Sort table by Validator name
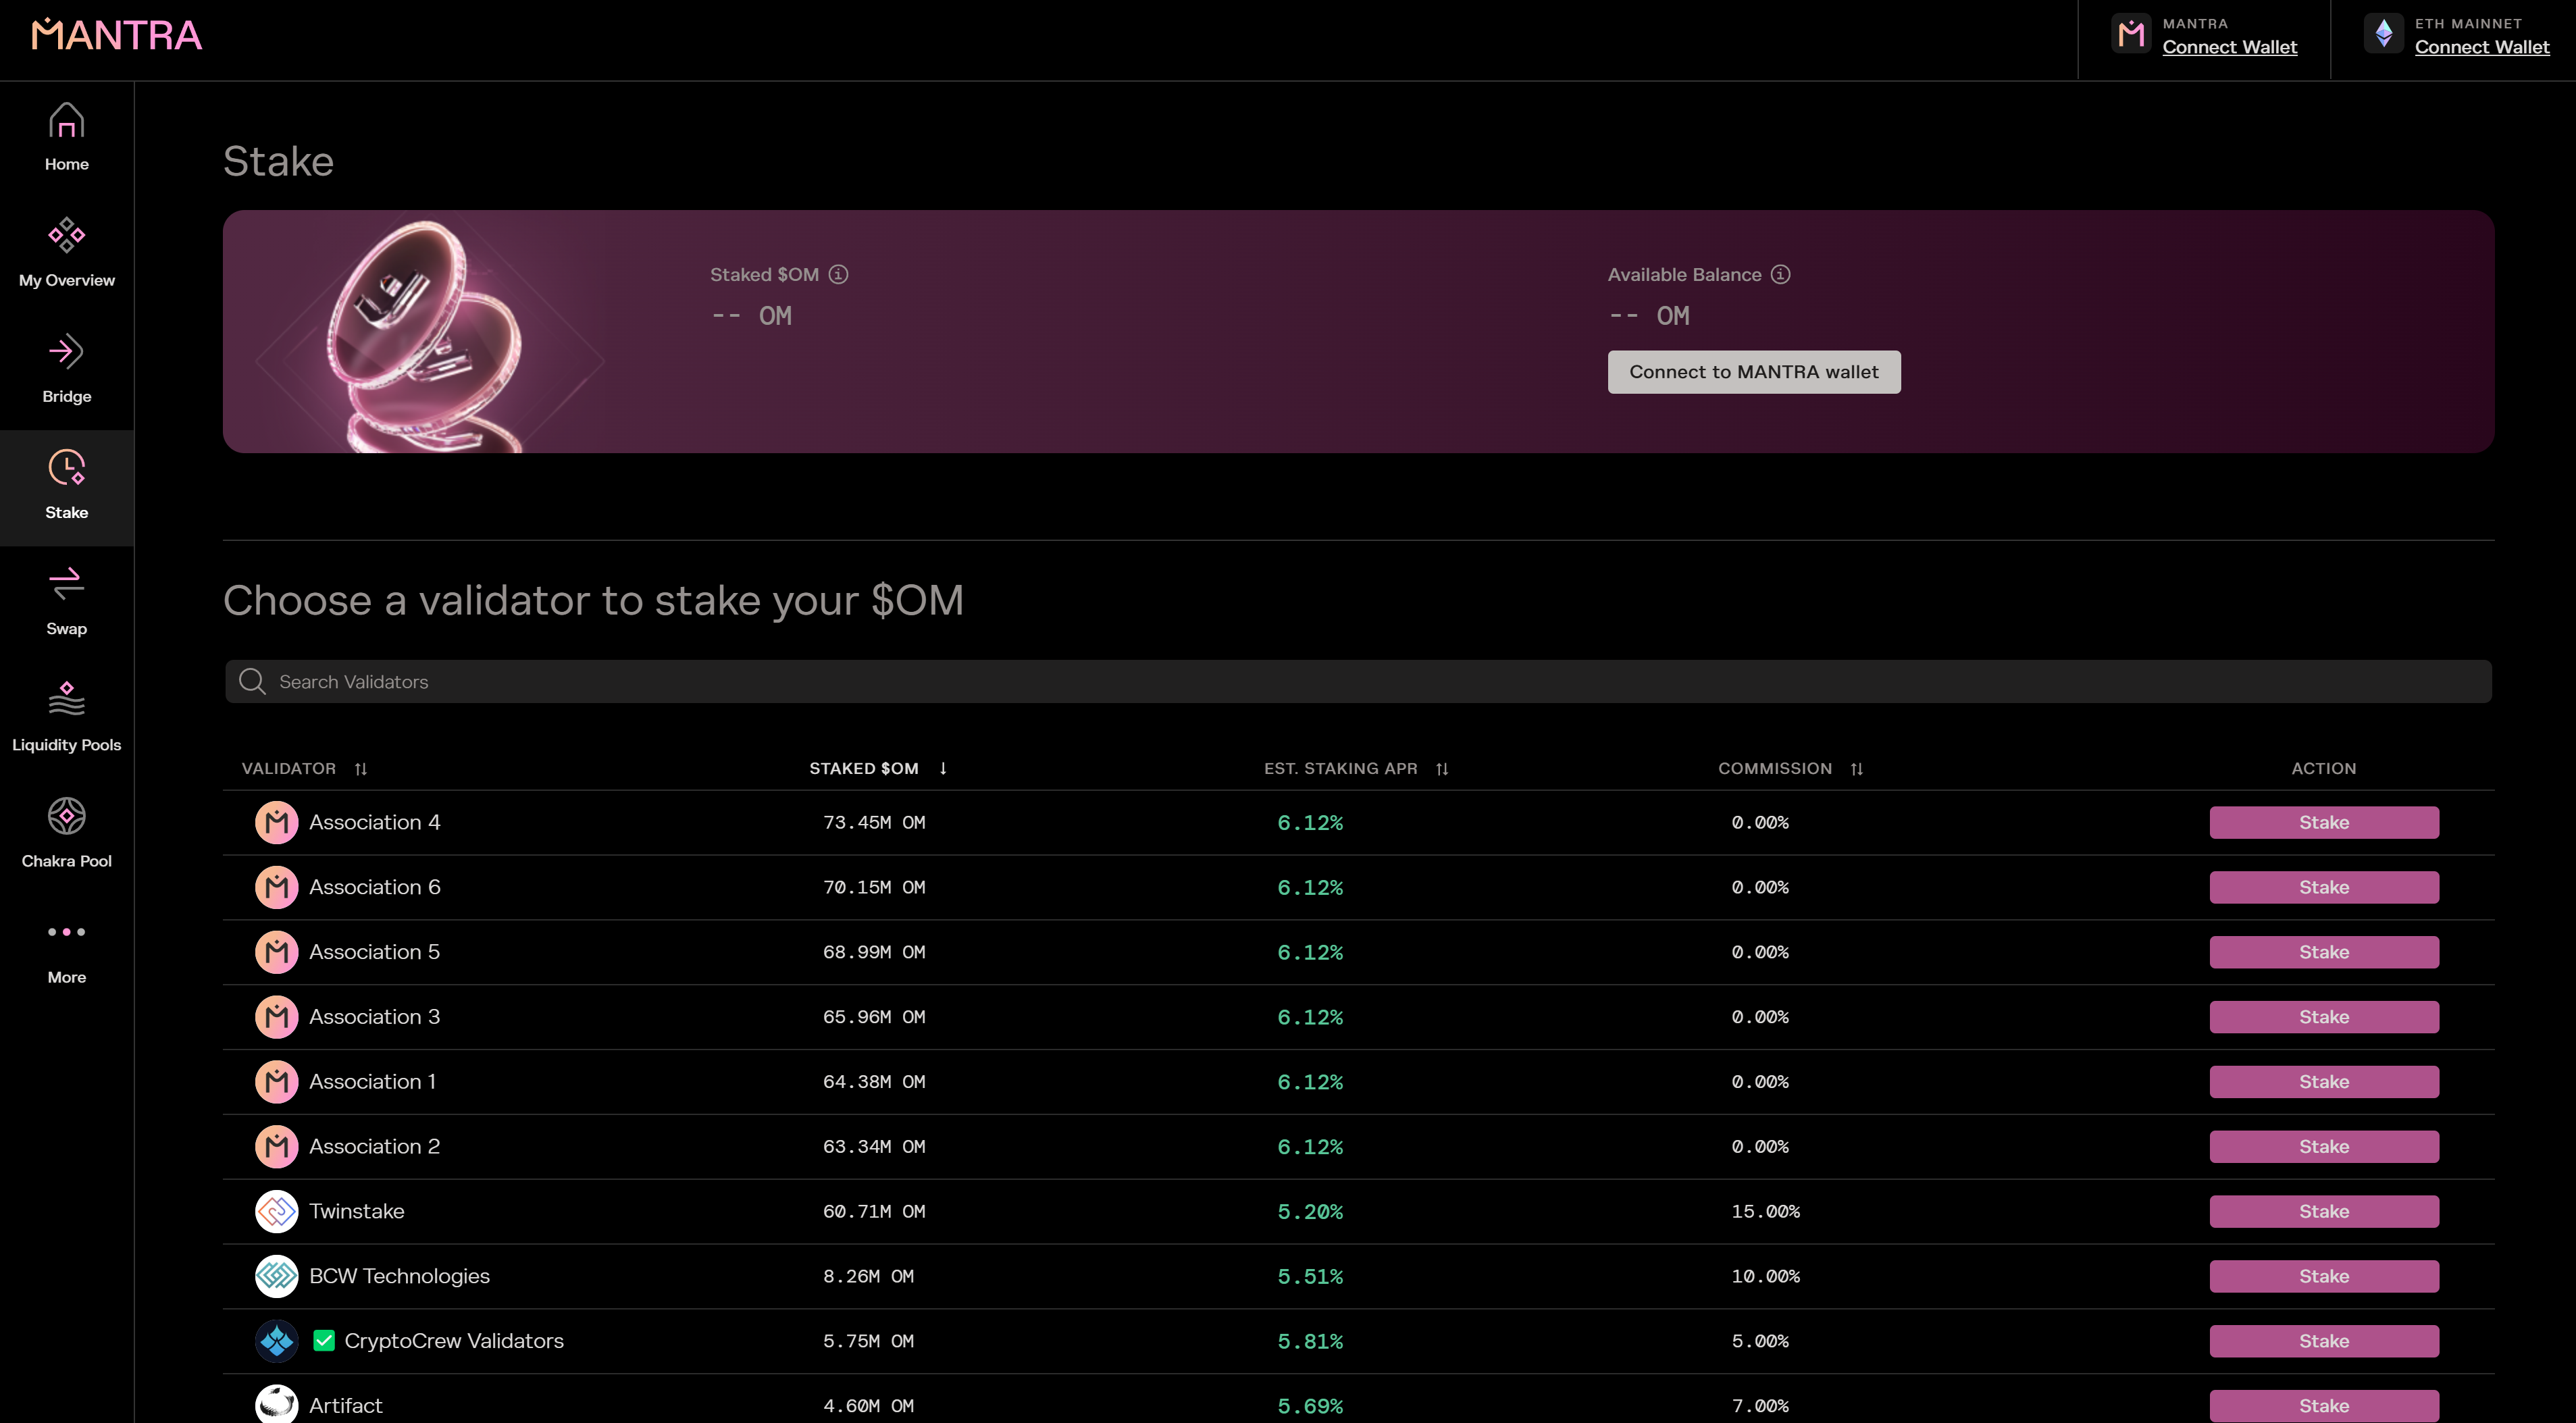Image resolution: width=2576 pixels, height=1423 pixels. pos(361,769)
